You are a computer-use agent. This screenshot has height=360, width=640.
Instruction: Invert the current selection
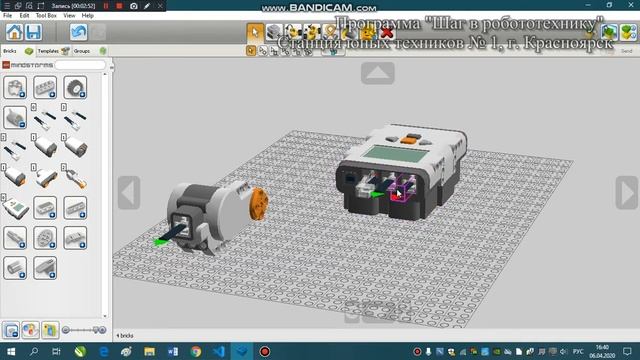click(x=333, y=51)
